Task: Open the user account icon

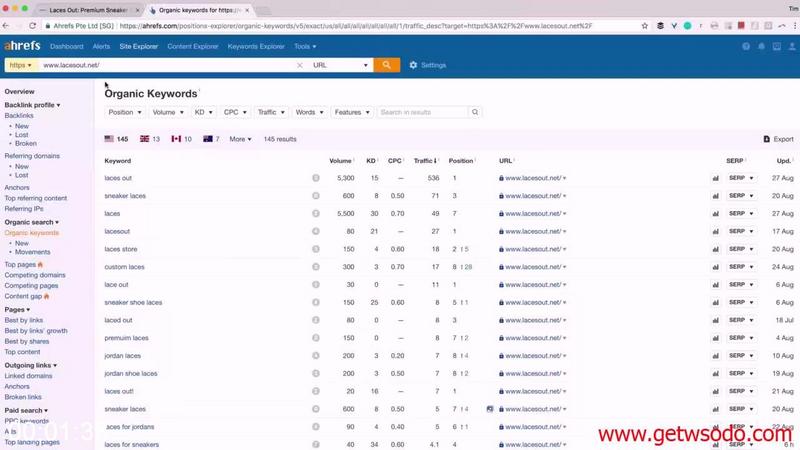Action: pyautogui.click(x=792, y=46)
